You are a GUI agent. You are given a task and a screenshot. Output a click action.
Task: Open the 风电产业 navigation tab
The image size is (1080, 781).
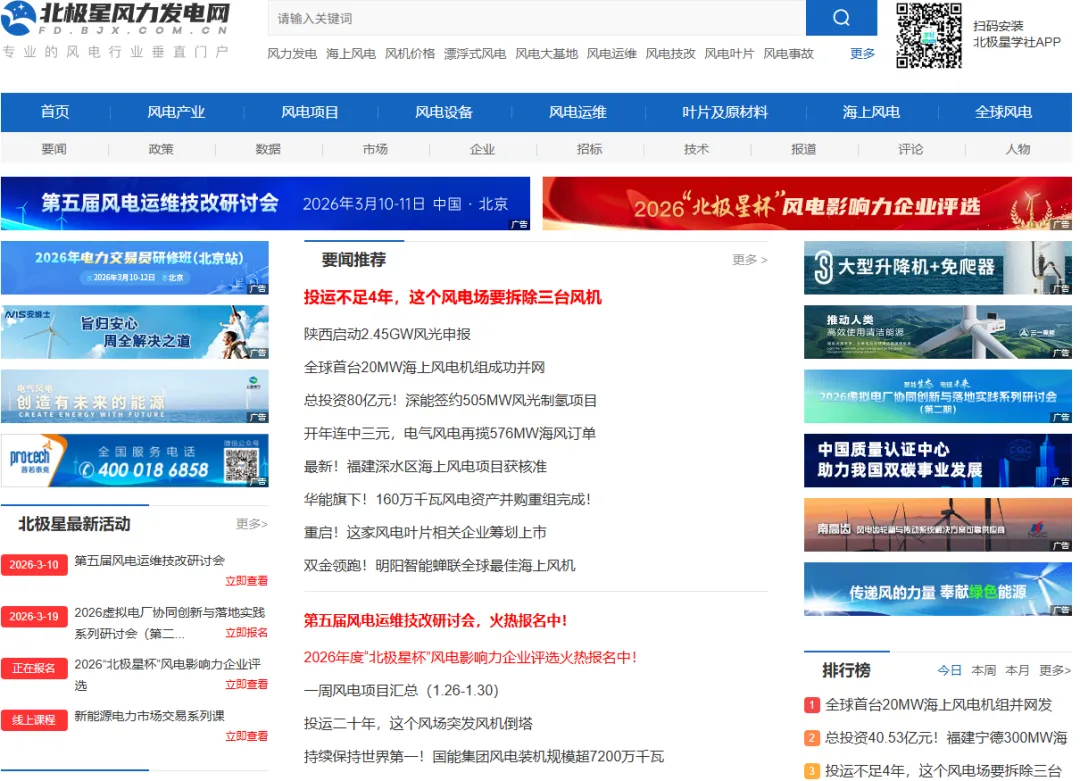tap(176, 112)
